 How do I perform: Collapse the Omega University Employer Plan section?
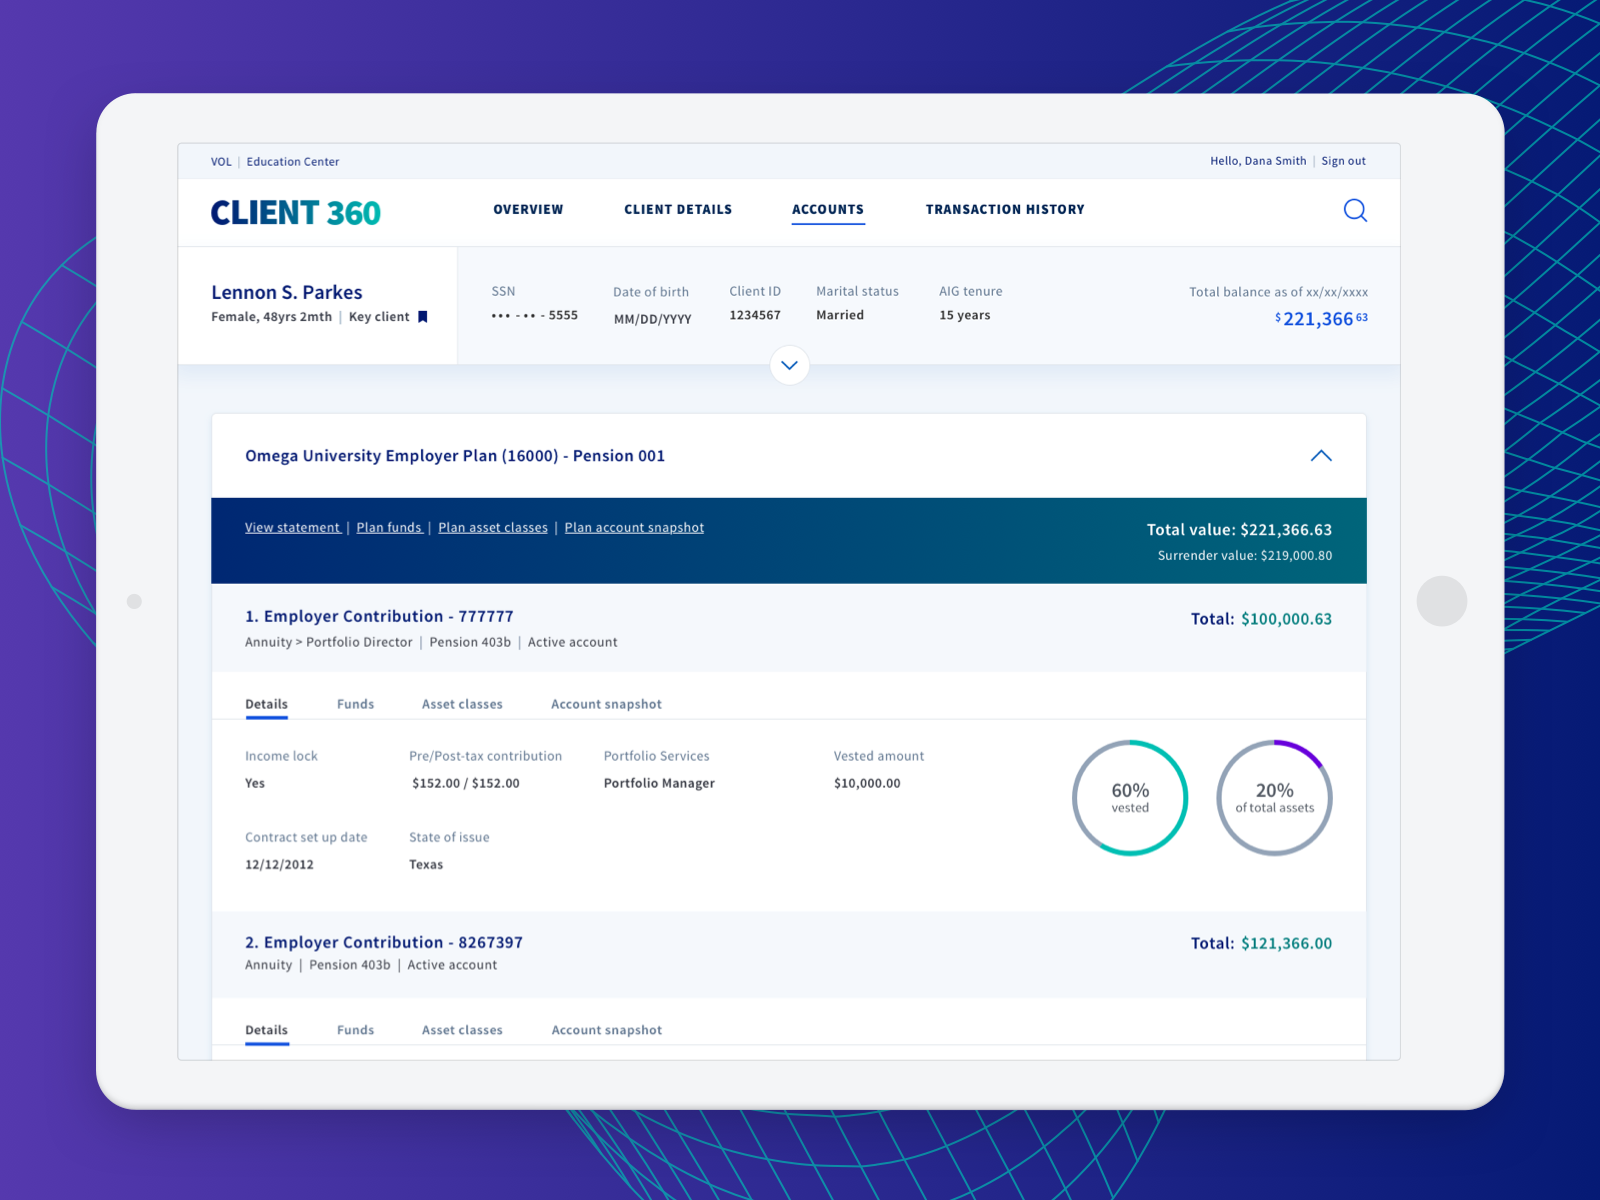pyautogui.click(x=1322, y=455)
